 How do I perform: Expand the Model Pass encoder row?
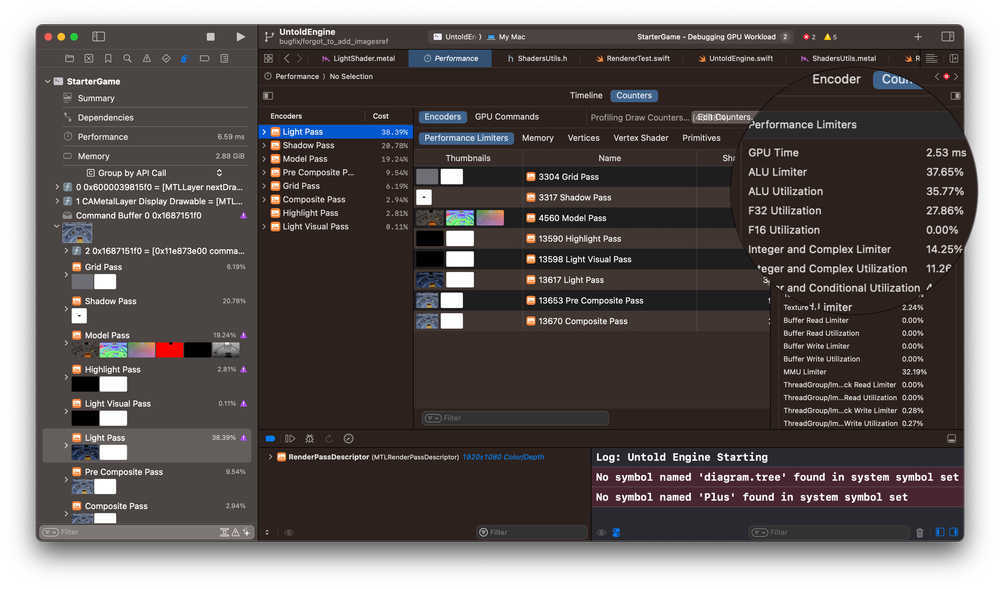coord(264,159)
